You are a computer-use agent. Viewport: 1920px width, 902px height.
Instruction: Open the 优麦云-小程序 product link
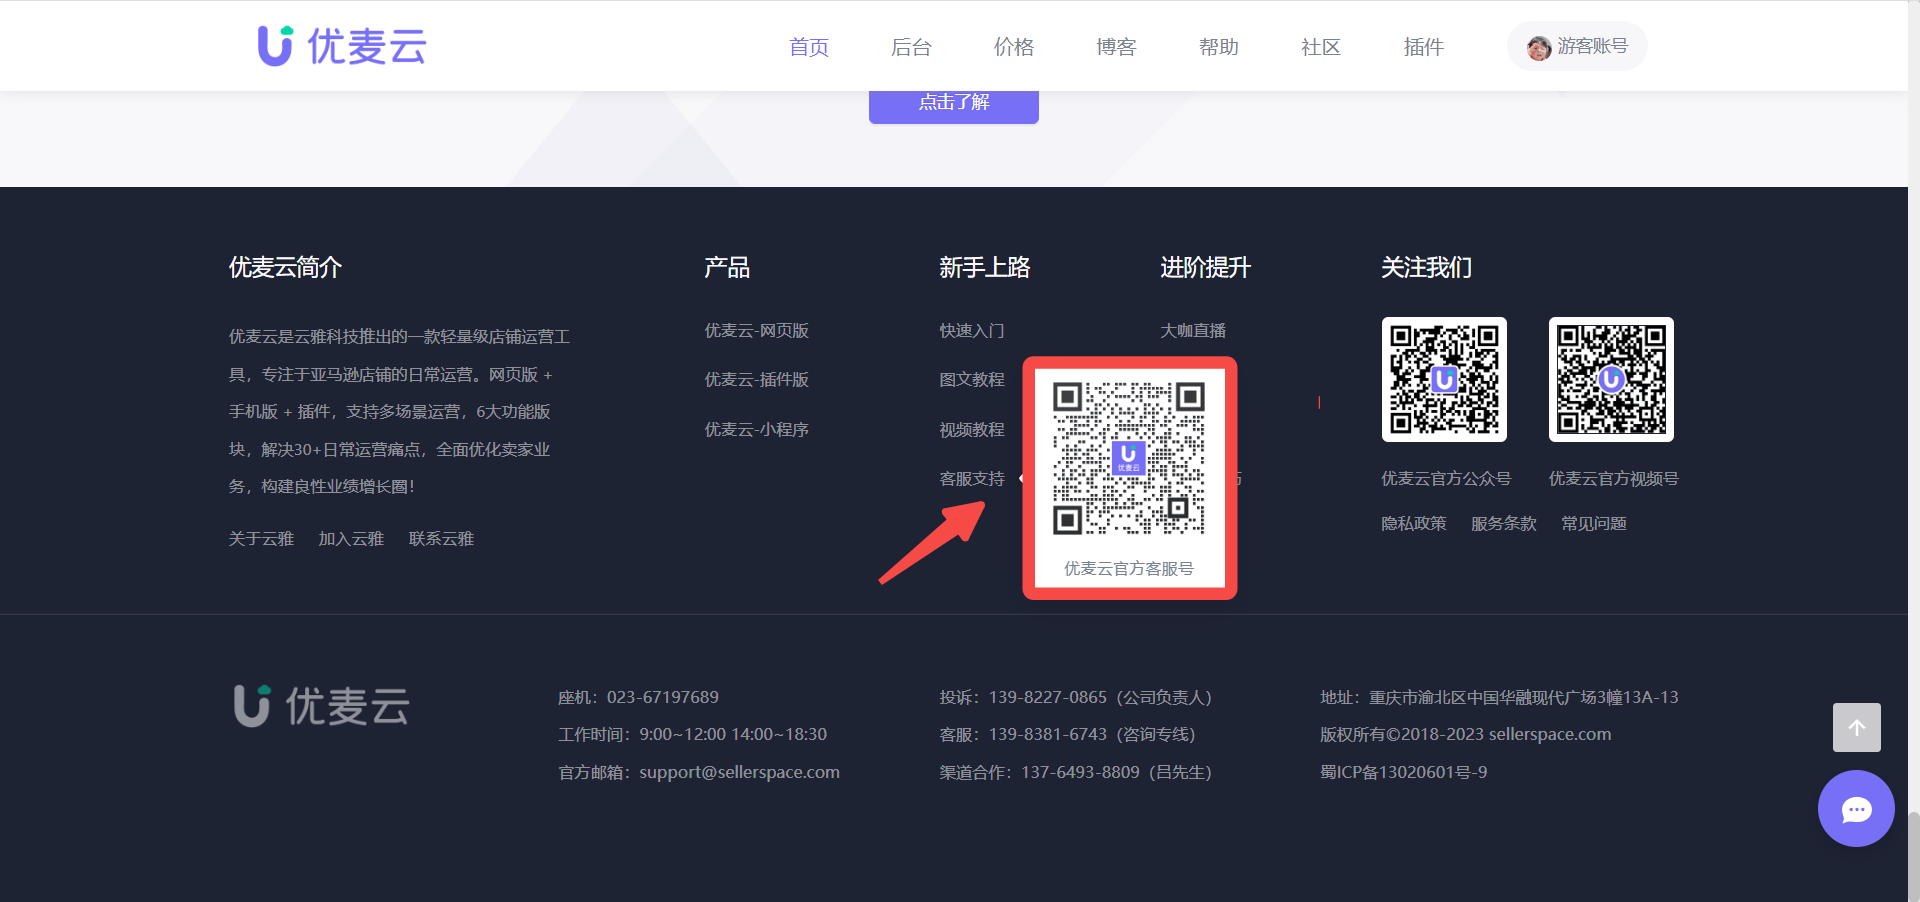click(x=756, y=429)
